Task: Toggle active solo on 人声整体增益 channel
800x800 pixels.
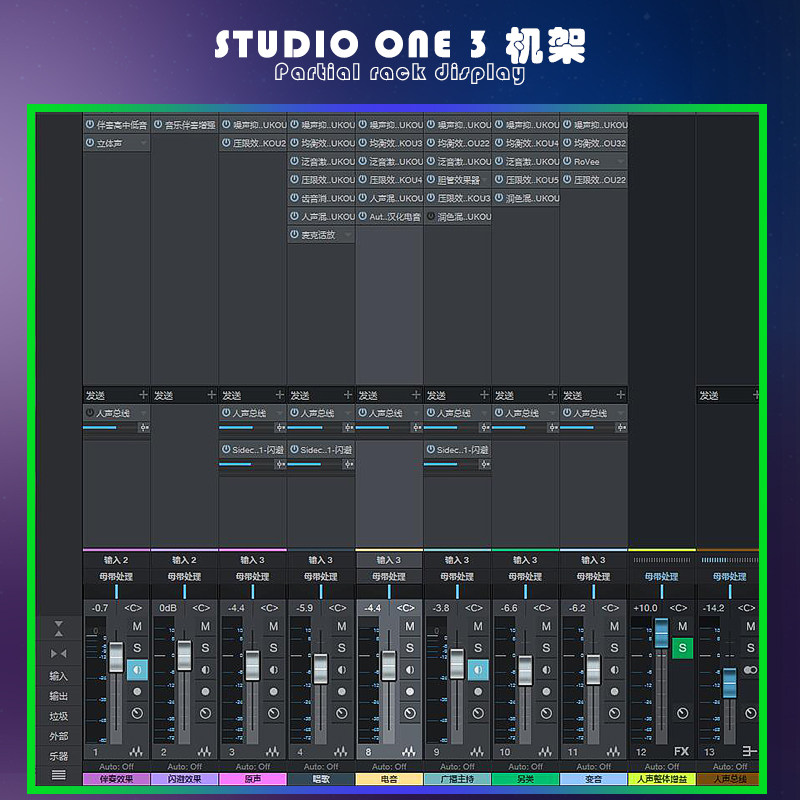Action: (x=683, y=648)
